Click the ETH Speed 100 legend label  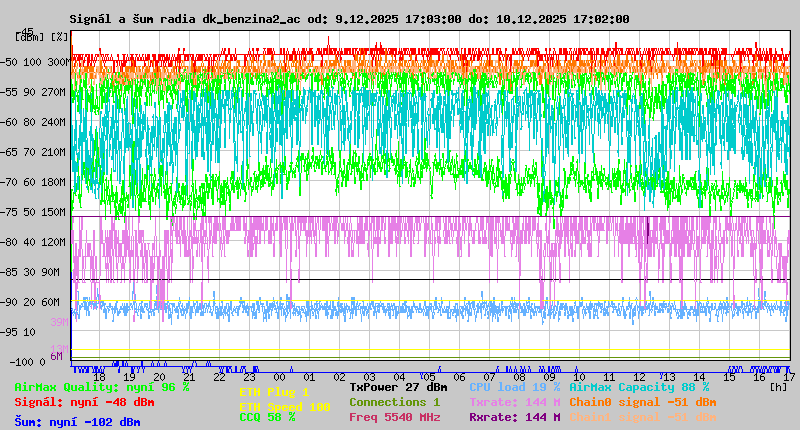pos(284,407)
